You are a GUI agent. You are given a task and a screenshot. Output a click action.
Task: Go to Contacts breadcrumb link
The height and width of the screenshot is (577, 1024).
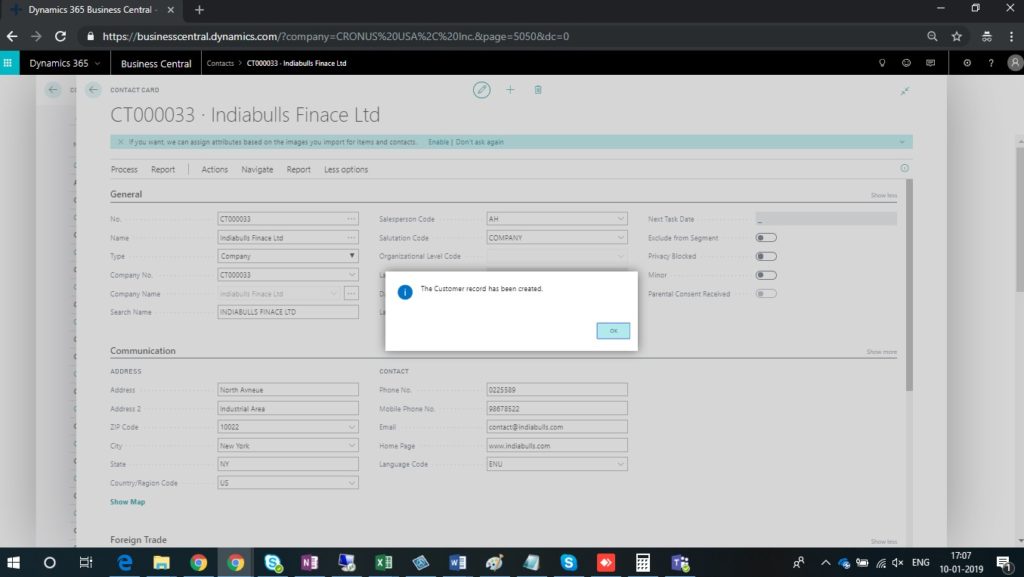tap(220, 63)
